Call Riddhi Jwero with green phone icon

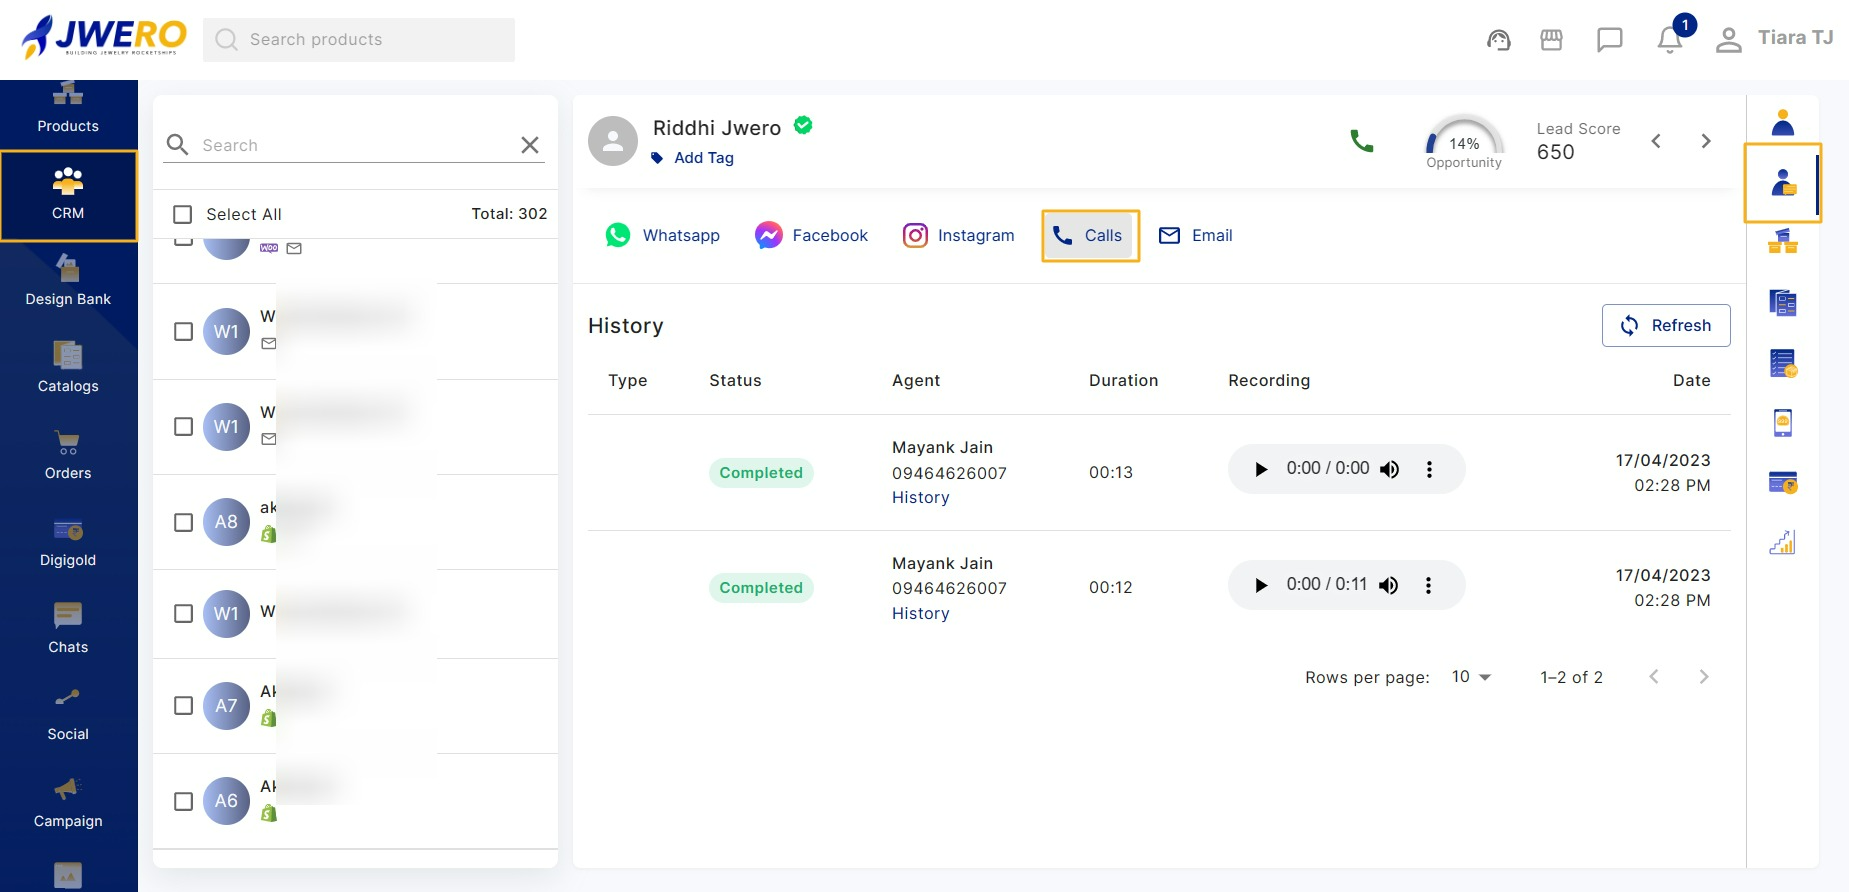[x=1362, y=141]
